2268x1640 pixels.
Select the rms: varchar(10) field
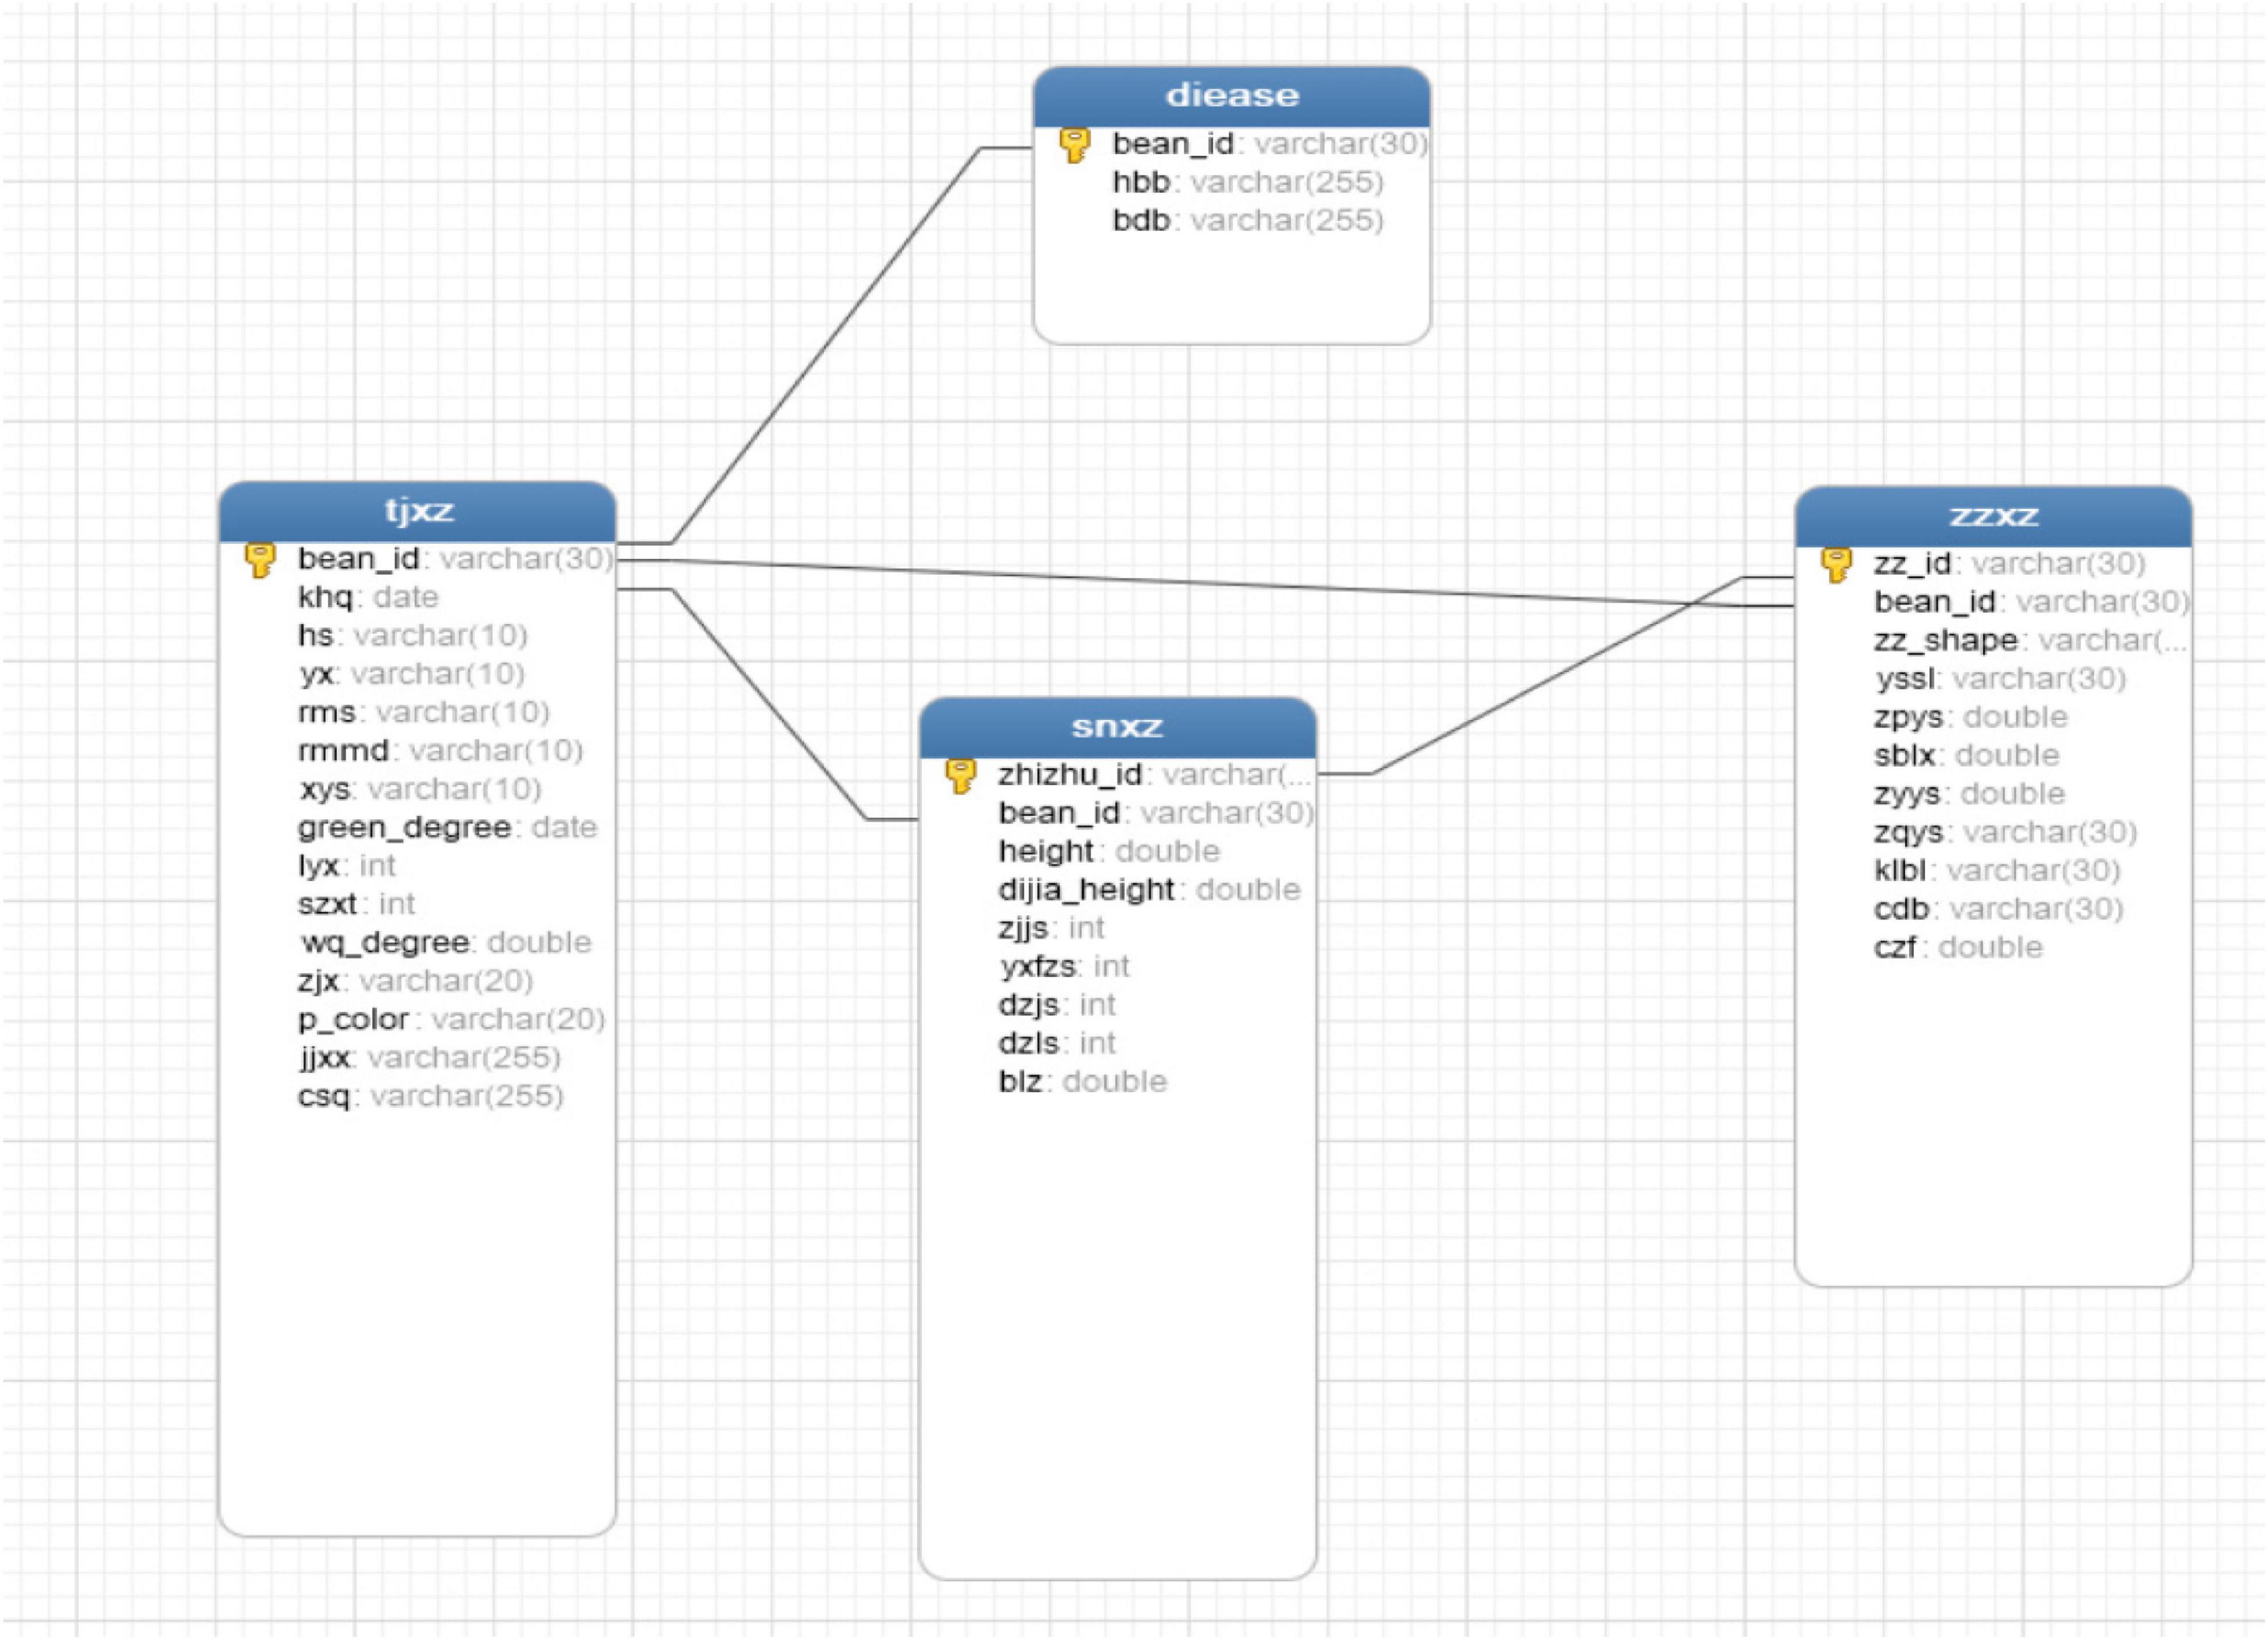pyautogui.click(x=424, y=712)
